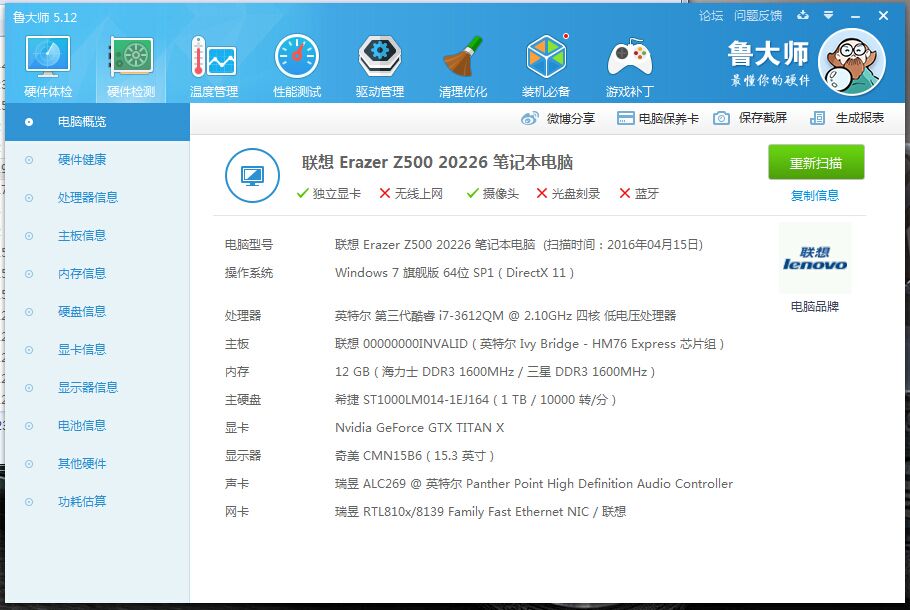Select 显卡信息 in sidebar
Screen dimensions: 910x610
pos(98,350)
